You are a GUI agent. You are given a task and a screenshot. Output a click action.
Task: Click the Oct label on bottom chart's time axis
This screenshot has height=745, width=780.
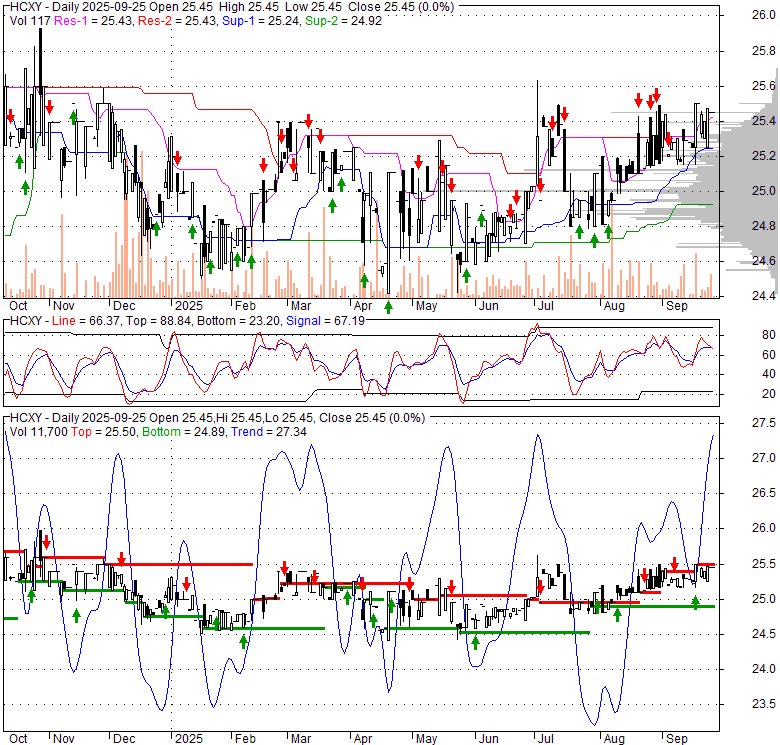[x=18, y=739]
